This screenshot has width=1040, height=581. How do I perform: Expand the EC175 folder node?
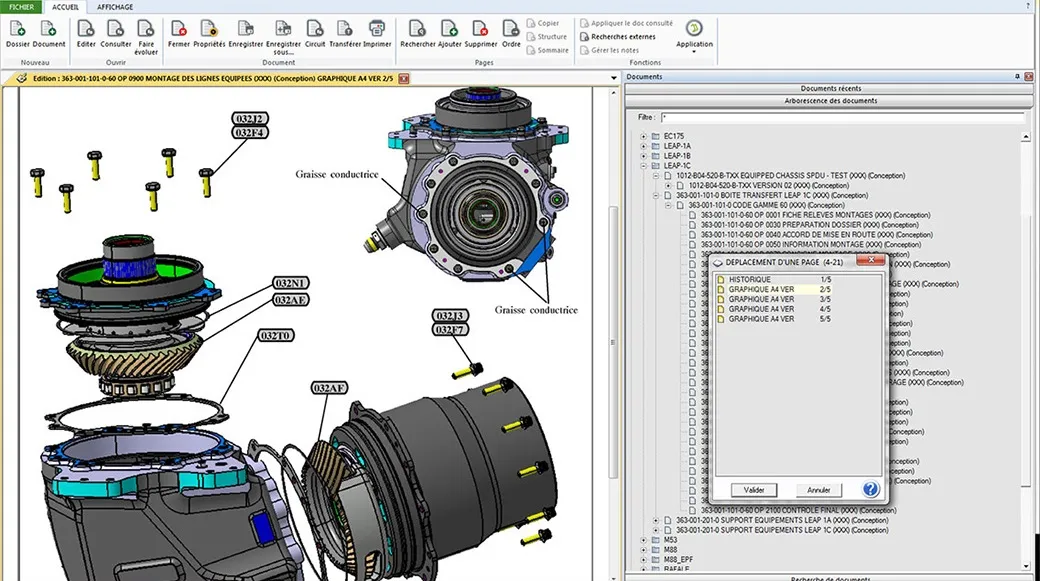point(644,135)
